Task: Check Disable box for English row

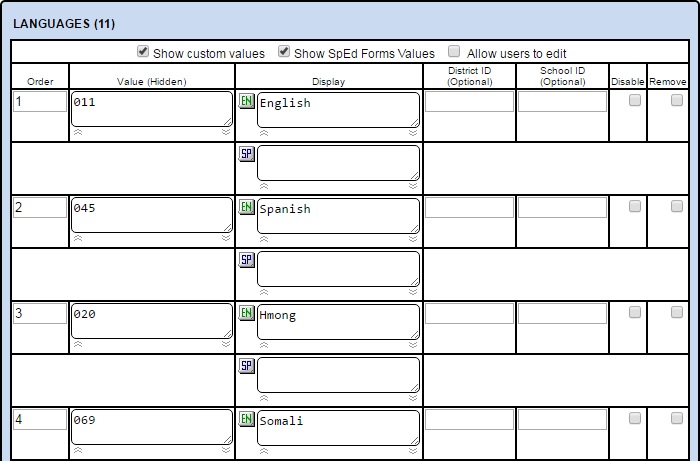Action: click(634, 100)
